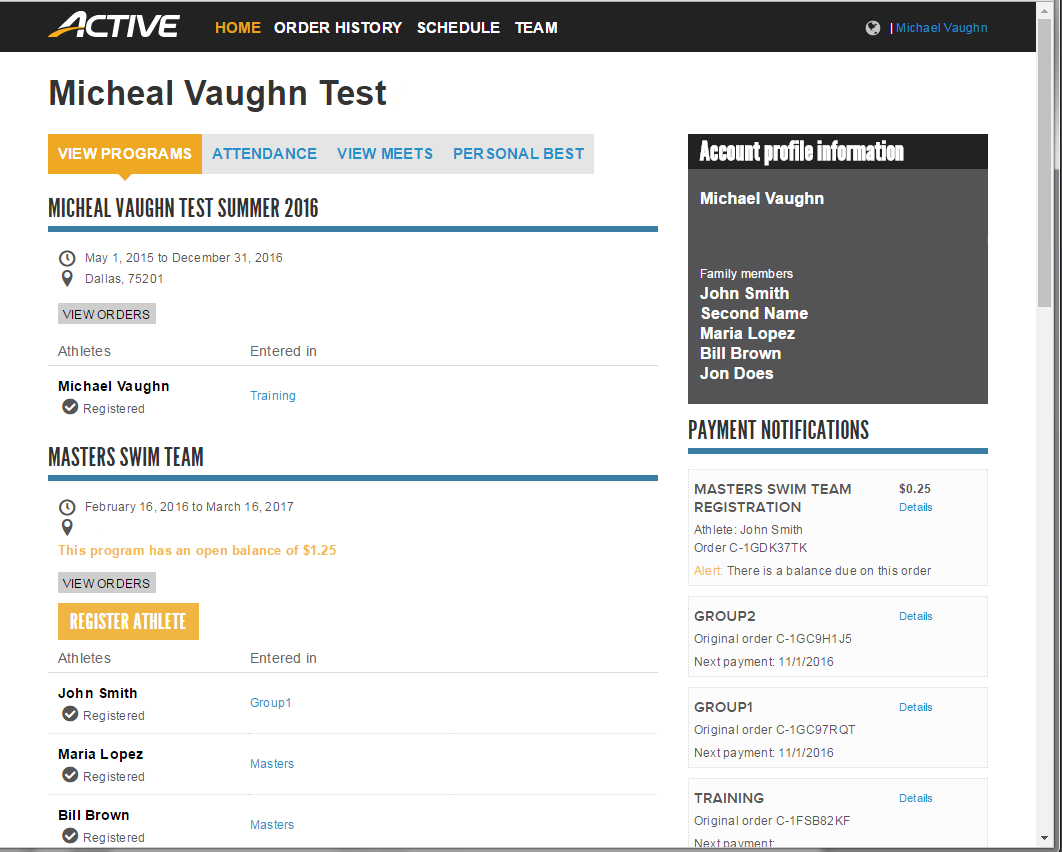Image resolution: width=1062 pixels, height=852 pixels.
Task: Click registered checkmark icon under Michael Vaughn
Action: pyautogui.click(x=70, y=408)
